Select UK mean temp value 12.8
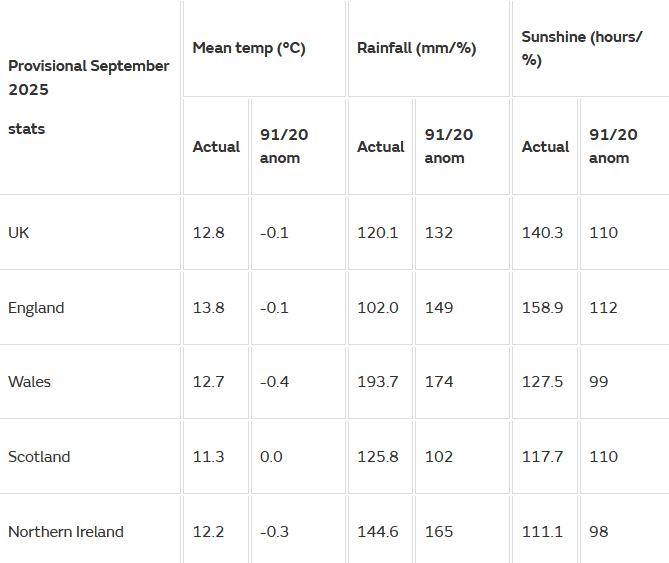The height and width of the screenshot is (563, 669). [x=209, y=233]
